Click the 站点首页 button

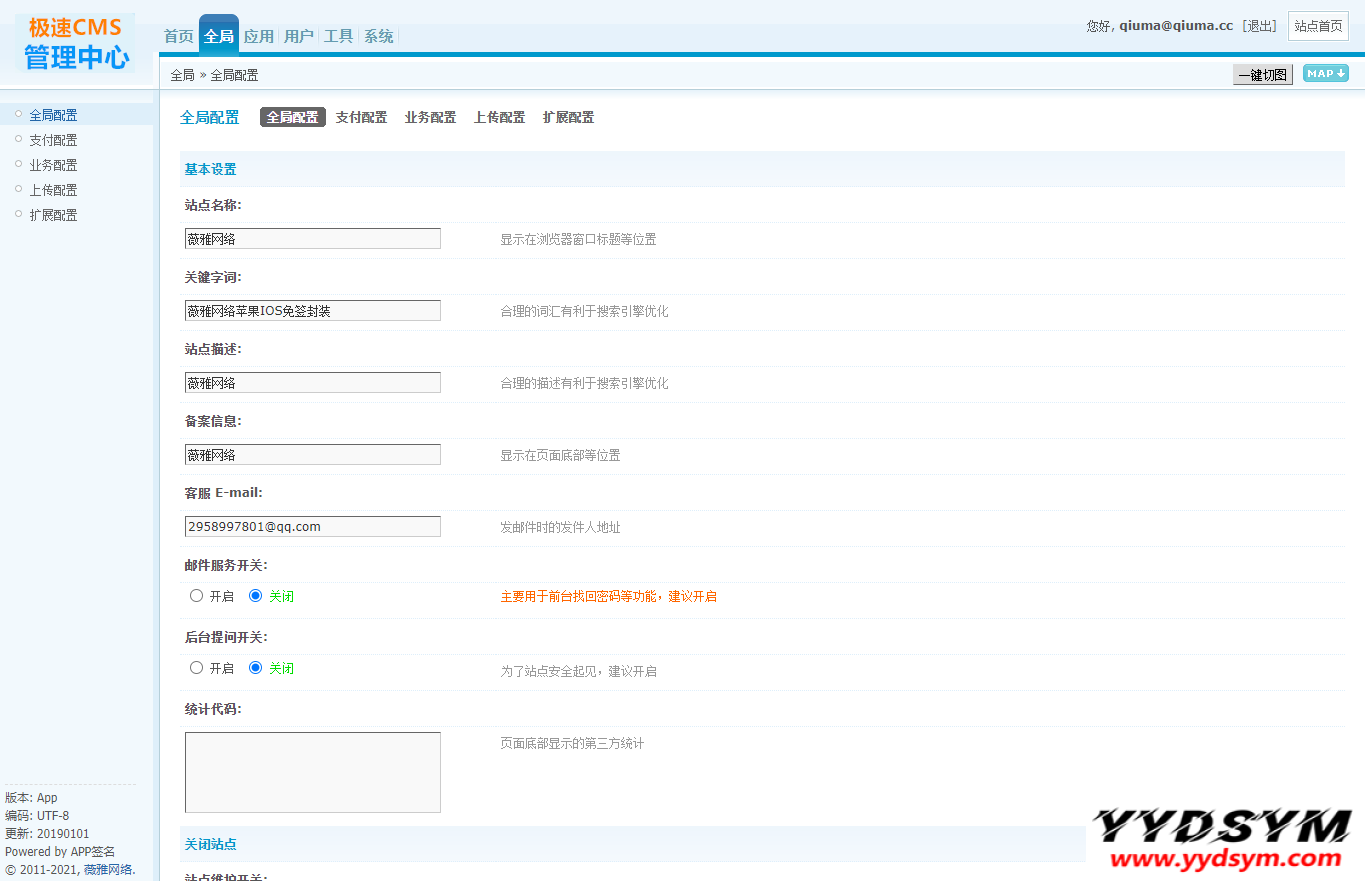[x=1317, y=25]
